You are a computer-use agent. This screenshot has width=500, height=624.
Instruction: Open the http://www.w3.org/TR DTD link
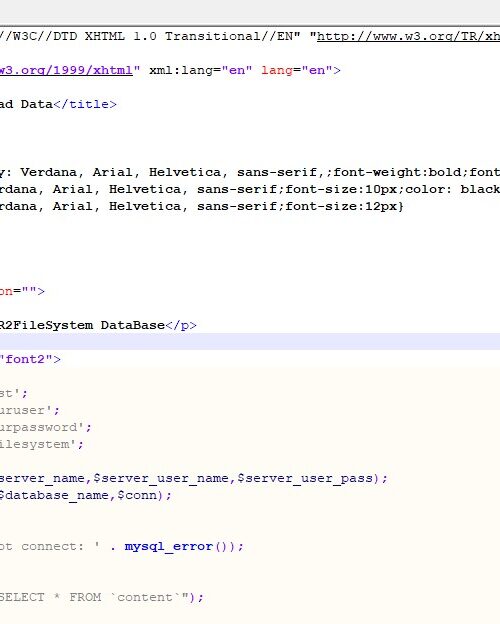coord(408,37)
